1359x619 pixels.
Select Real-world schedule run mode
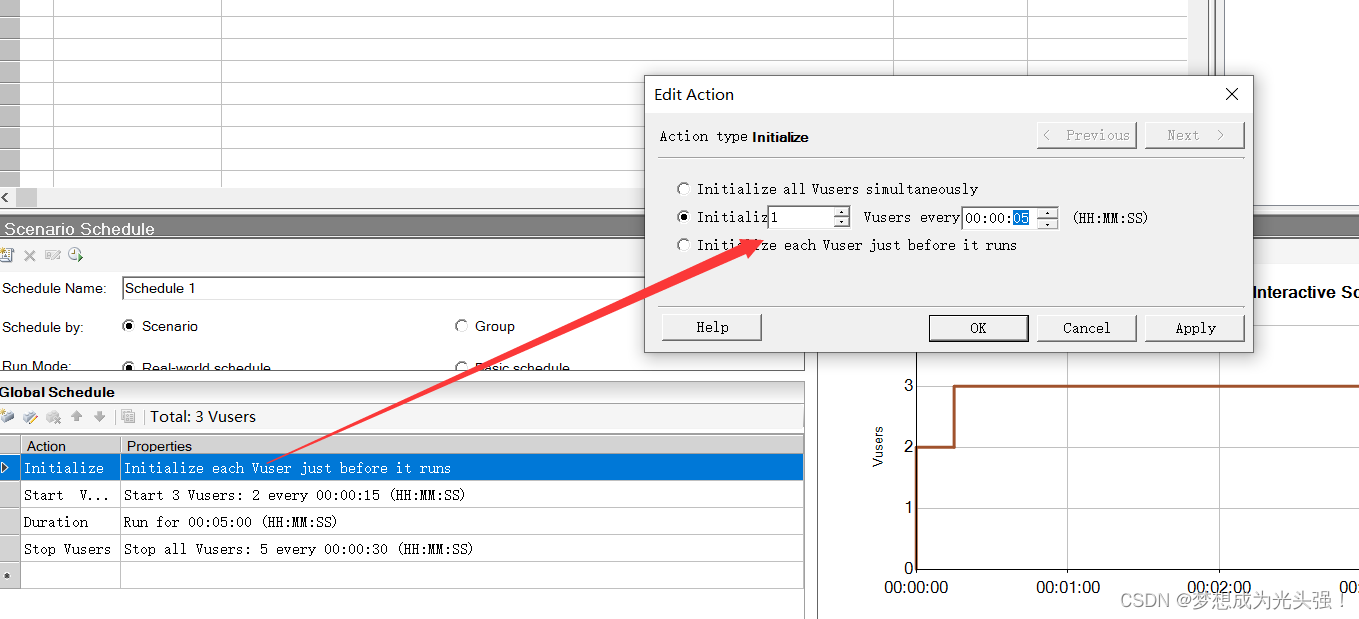(128, 367)
